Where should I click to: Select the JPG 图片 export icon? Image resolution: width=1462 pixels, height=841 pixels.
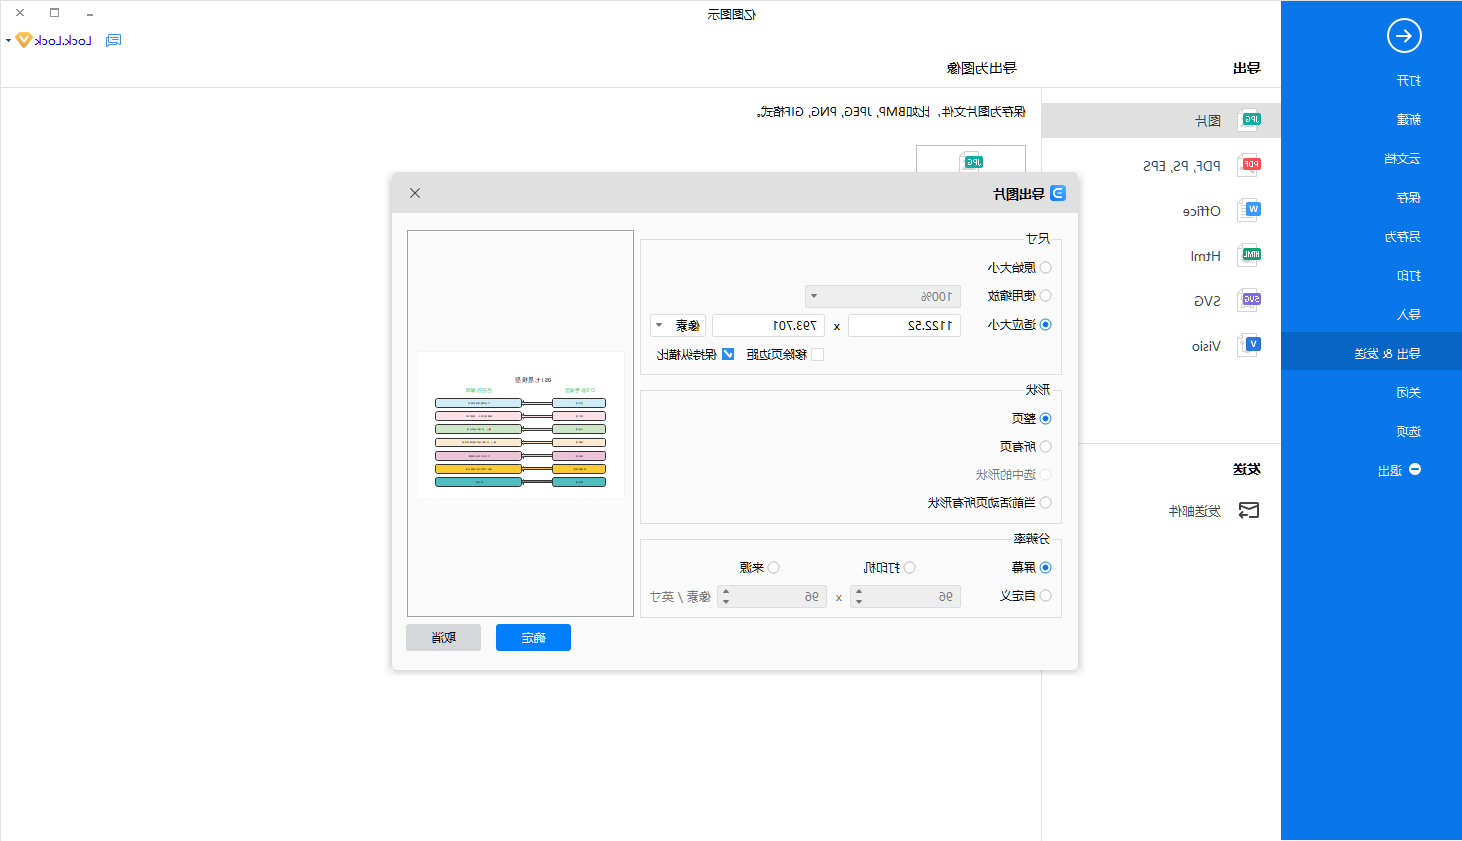point(1249,121)
